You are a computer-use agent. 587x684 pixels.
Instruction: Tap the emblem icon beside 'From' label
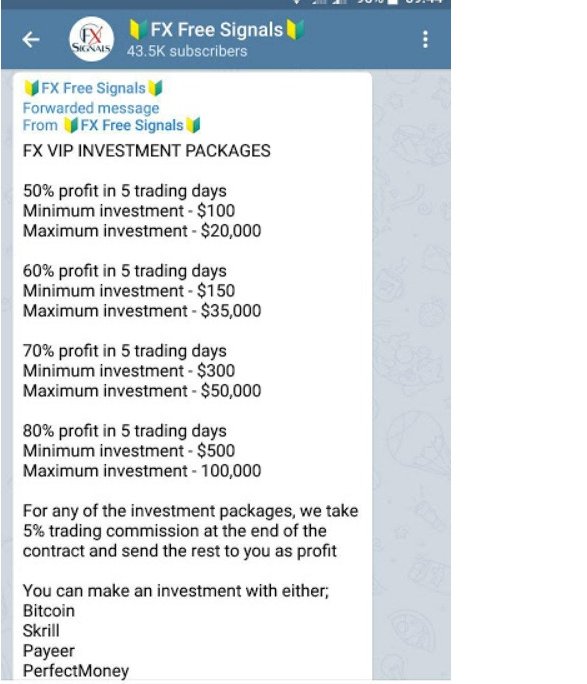coord(71,125)
